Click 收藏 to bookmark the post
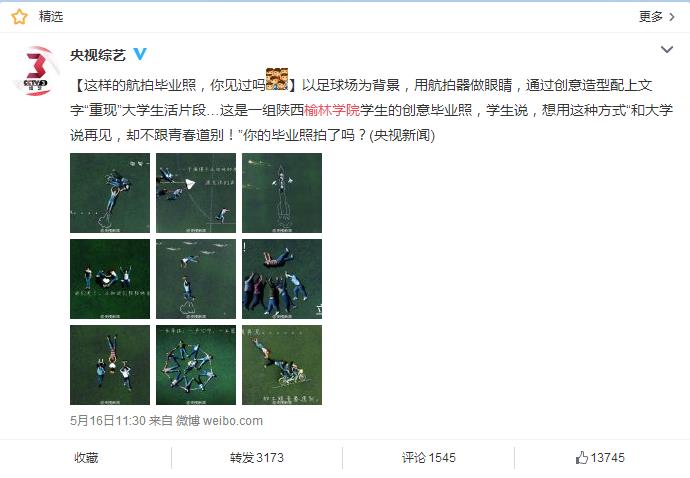This screenshot has height=478, width=690. 86,458
